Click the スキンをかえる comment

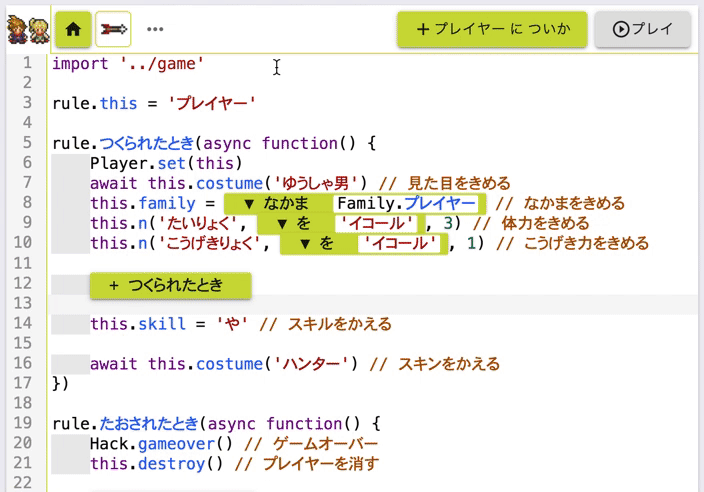pos(435,364)
